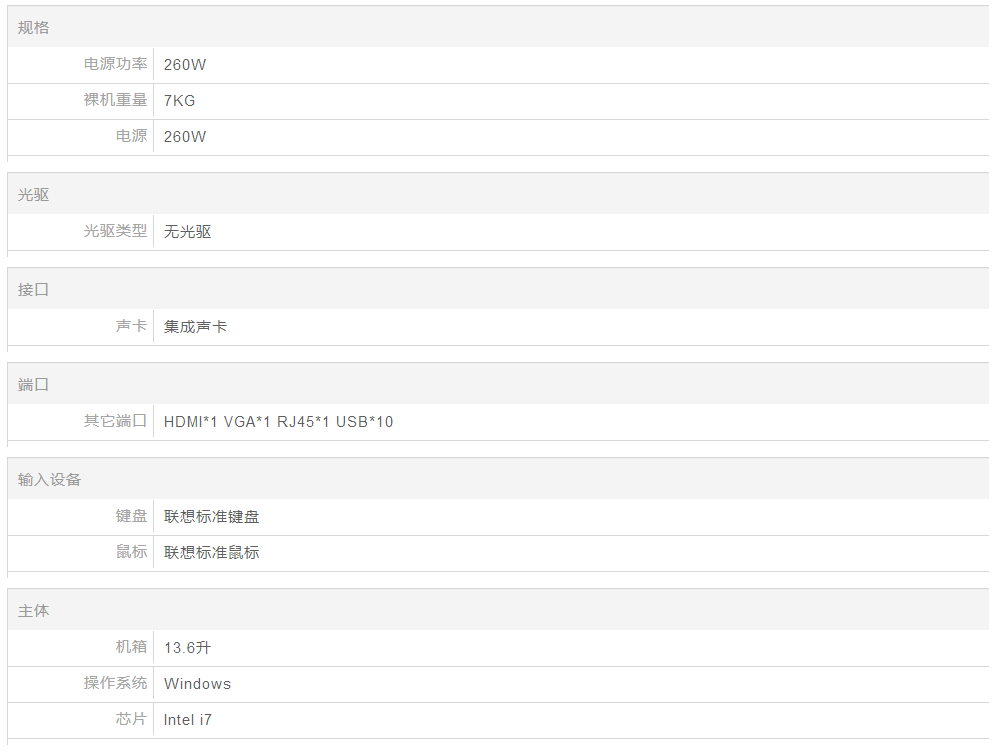Image resolution: width=1006 pixels, height=754 pixels.
Task: Select the Intel i7 chip value
Action: pyautogui.click(x=188, y=720)
